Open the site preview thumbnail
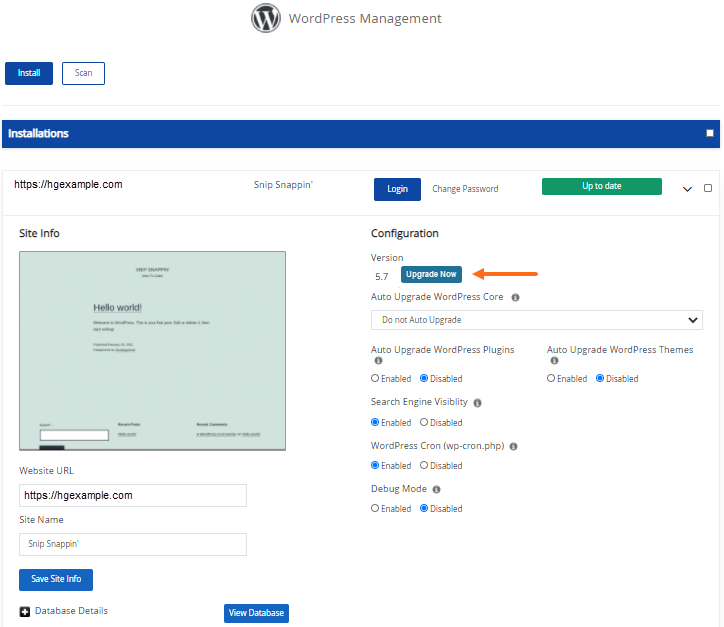The height and width of the screenshot is (627, 724). 152,351
